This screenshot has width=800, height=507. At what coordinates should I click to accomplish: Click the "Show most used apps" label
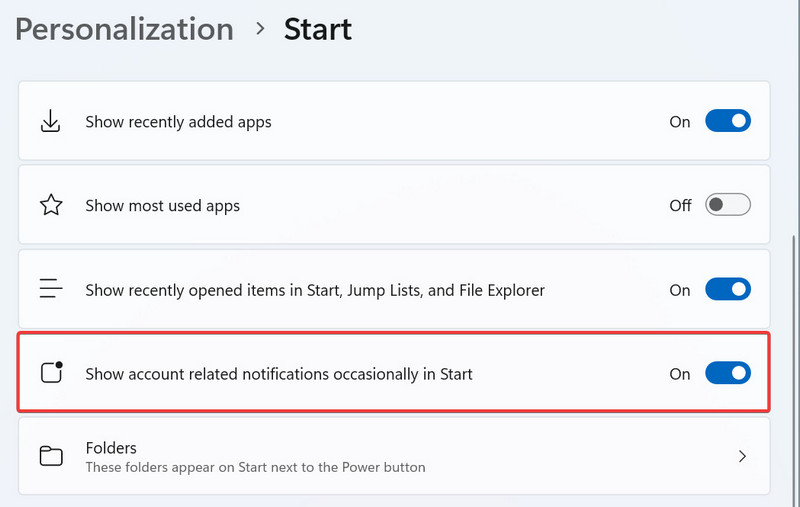click(162, 206)
